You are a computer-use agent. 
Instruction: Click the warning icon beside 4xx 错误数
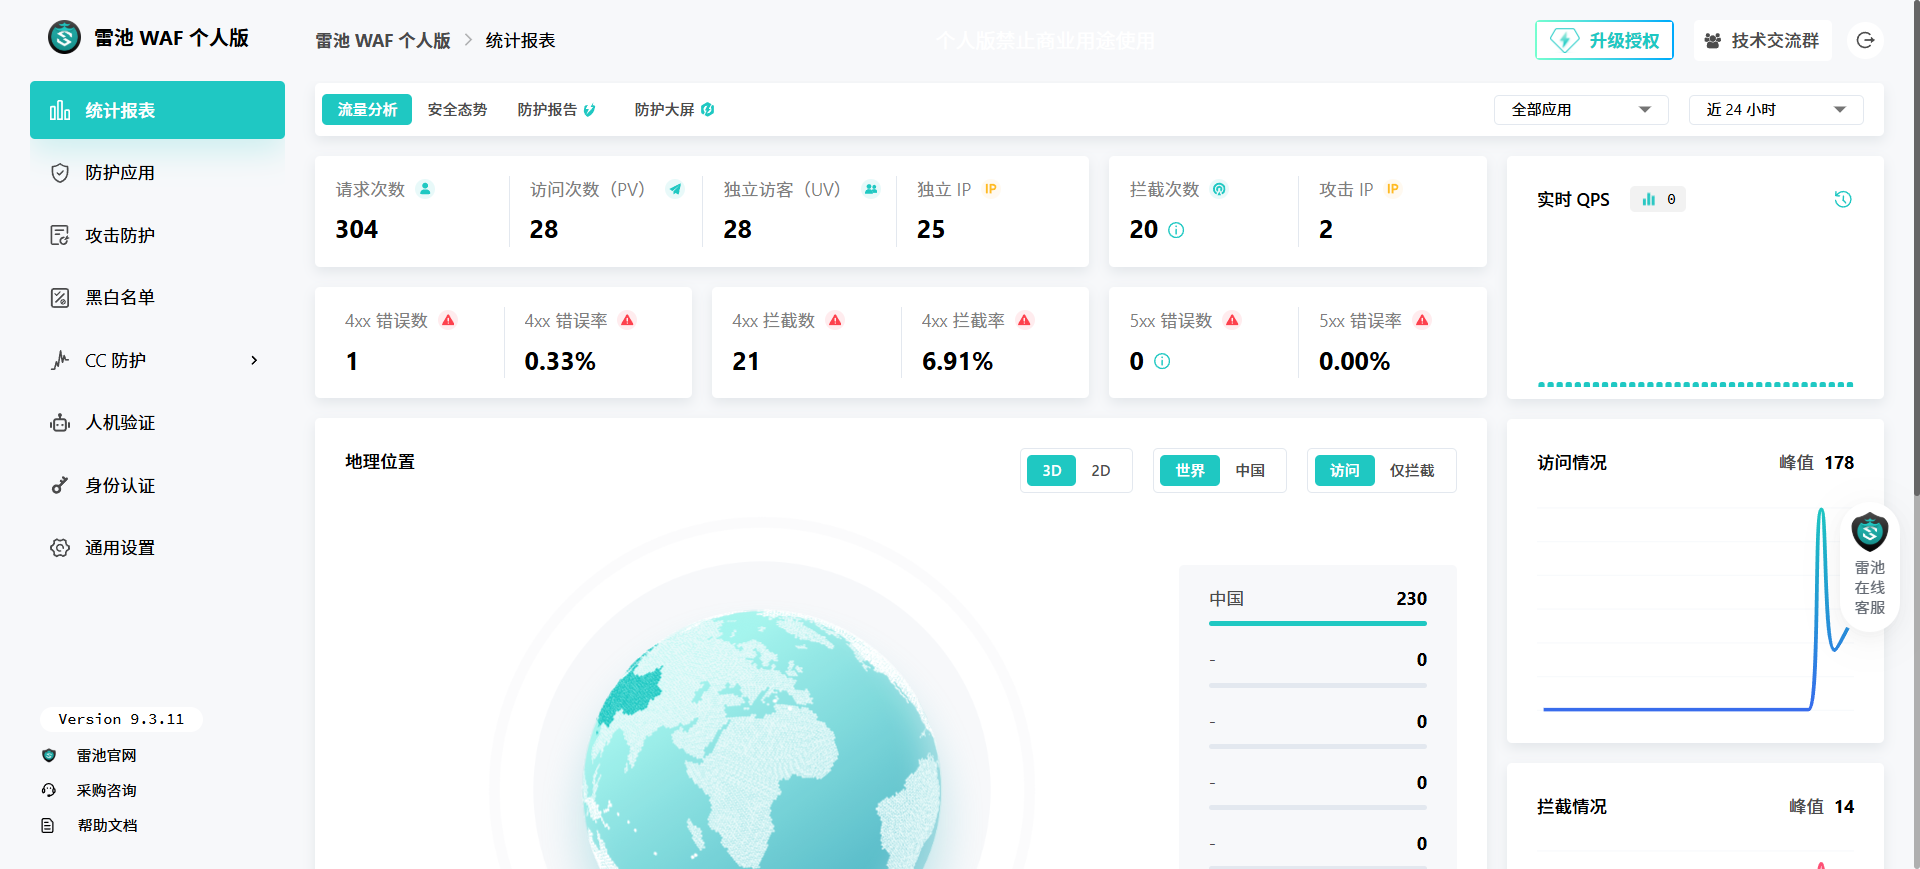pyautogui.click(x=448, y=320)
